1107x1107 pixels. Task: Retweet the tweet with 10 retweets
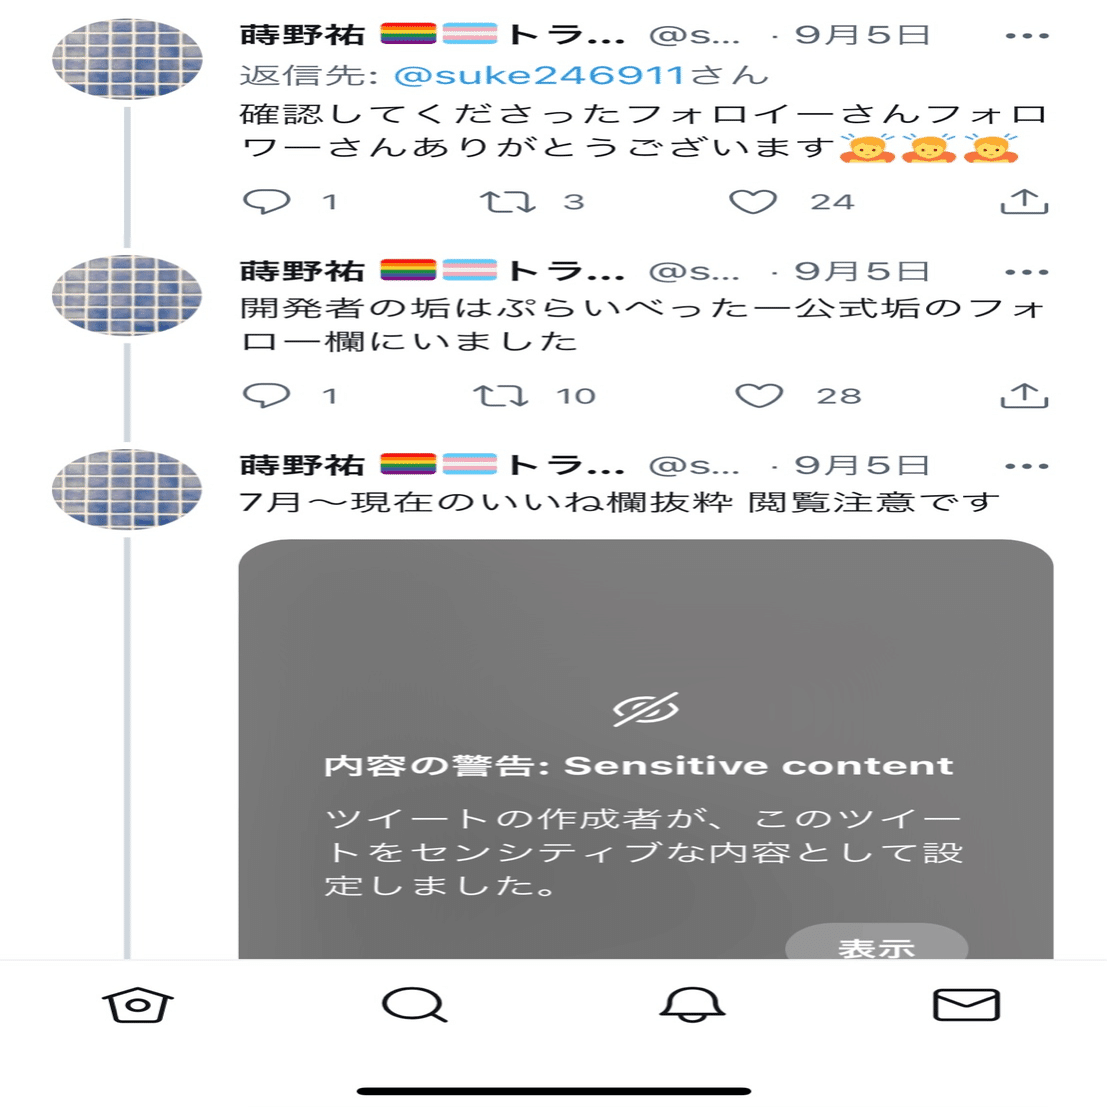501,396
